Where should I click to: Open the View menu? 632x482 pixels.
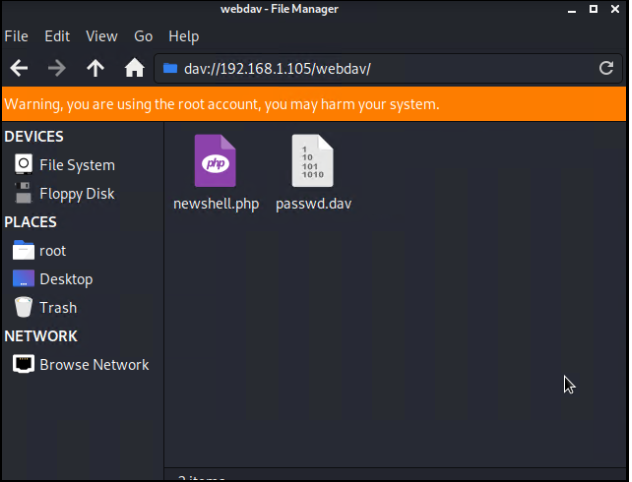[x=102, y=36]
